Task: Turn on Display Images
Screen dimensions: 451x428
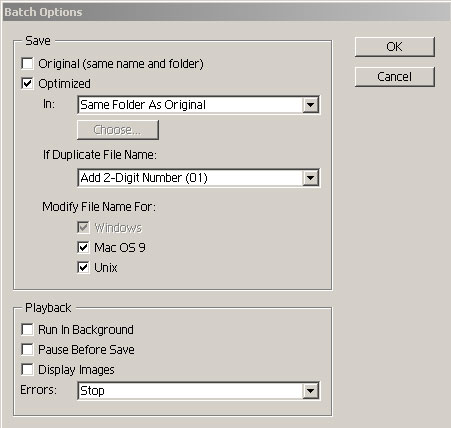Action: pos(27,369)
